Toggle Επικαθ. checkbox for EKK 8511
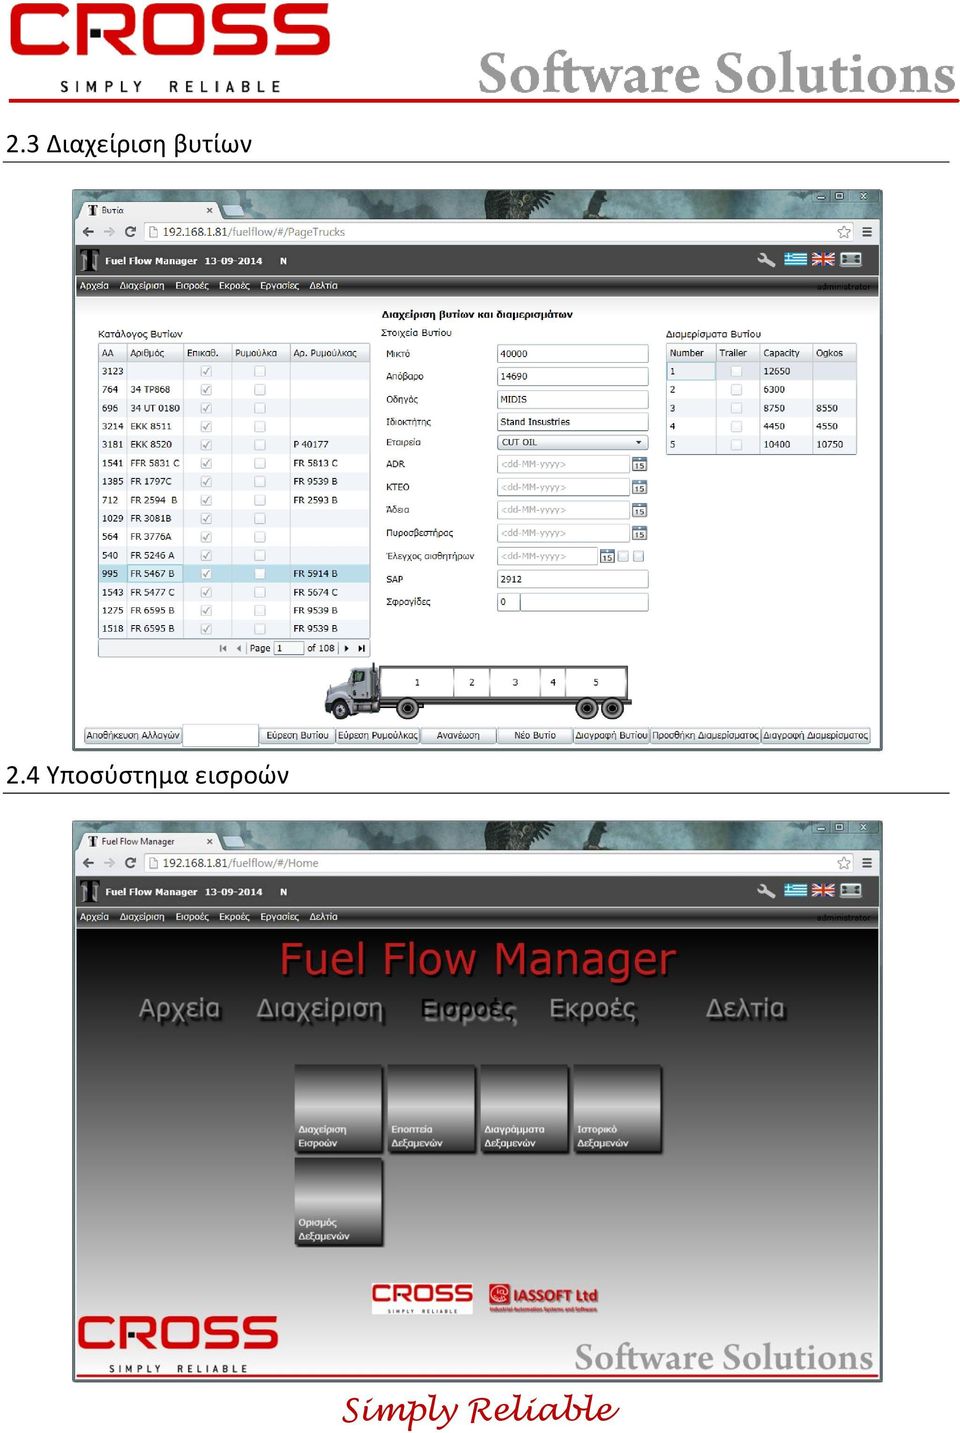The height and width of the screenshot is (1433, 960). pos(206,427)
